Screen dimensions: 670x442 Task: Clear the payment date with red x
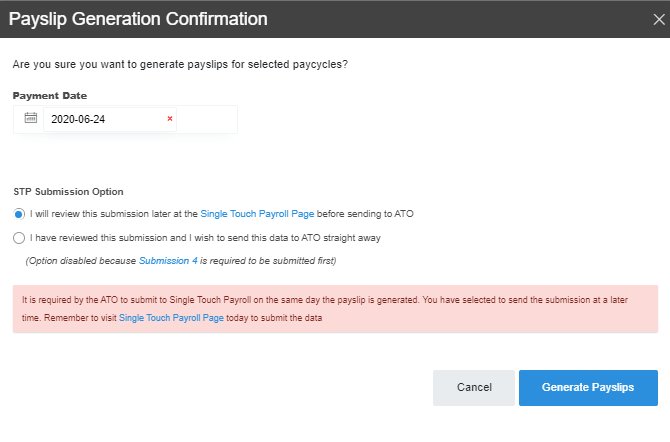click(170, 119)
